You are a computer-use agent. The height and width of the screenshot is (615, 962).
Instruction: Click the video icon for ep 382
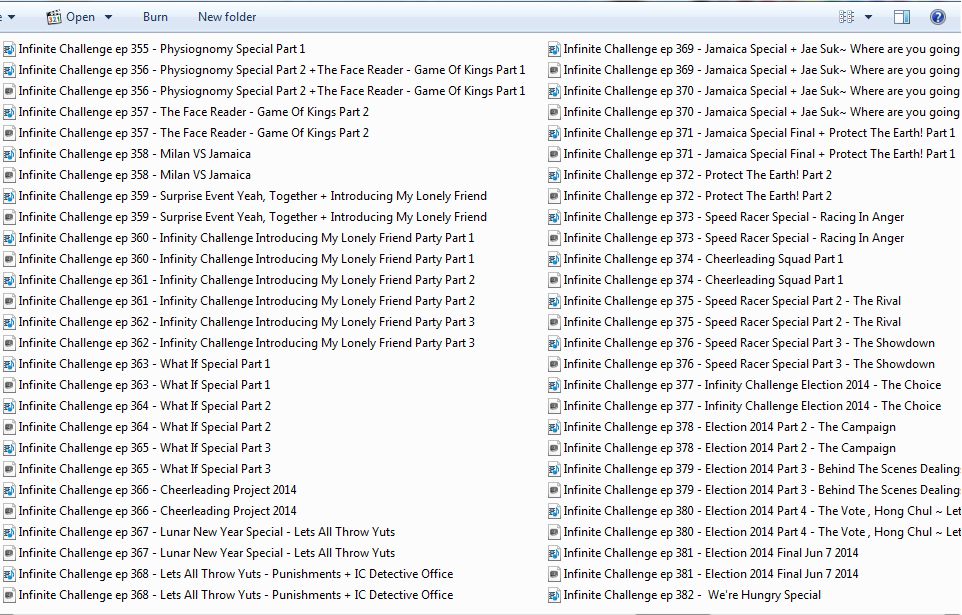[554, 595]
